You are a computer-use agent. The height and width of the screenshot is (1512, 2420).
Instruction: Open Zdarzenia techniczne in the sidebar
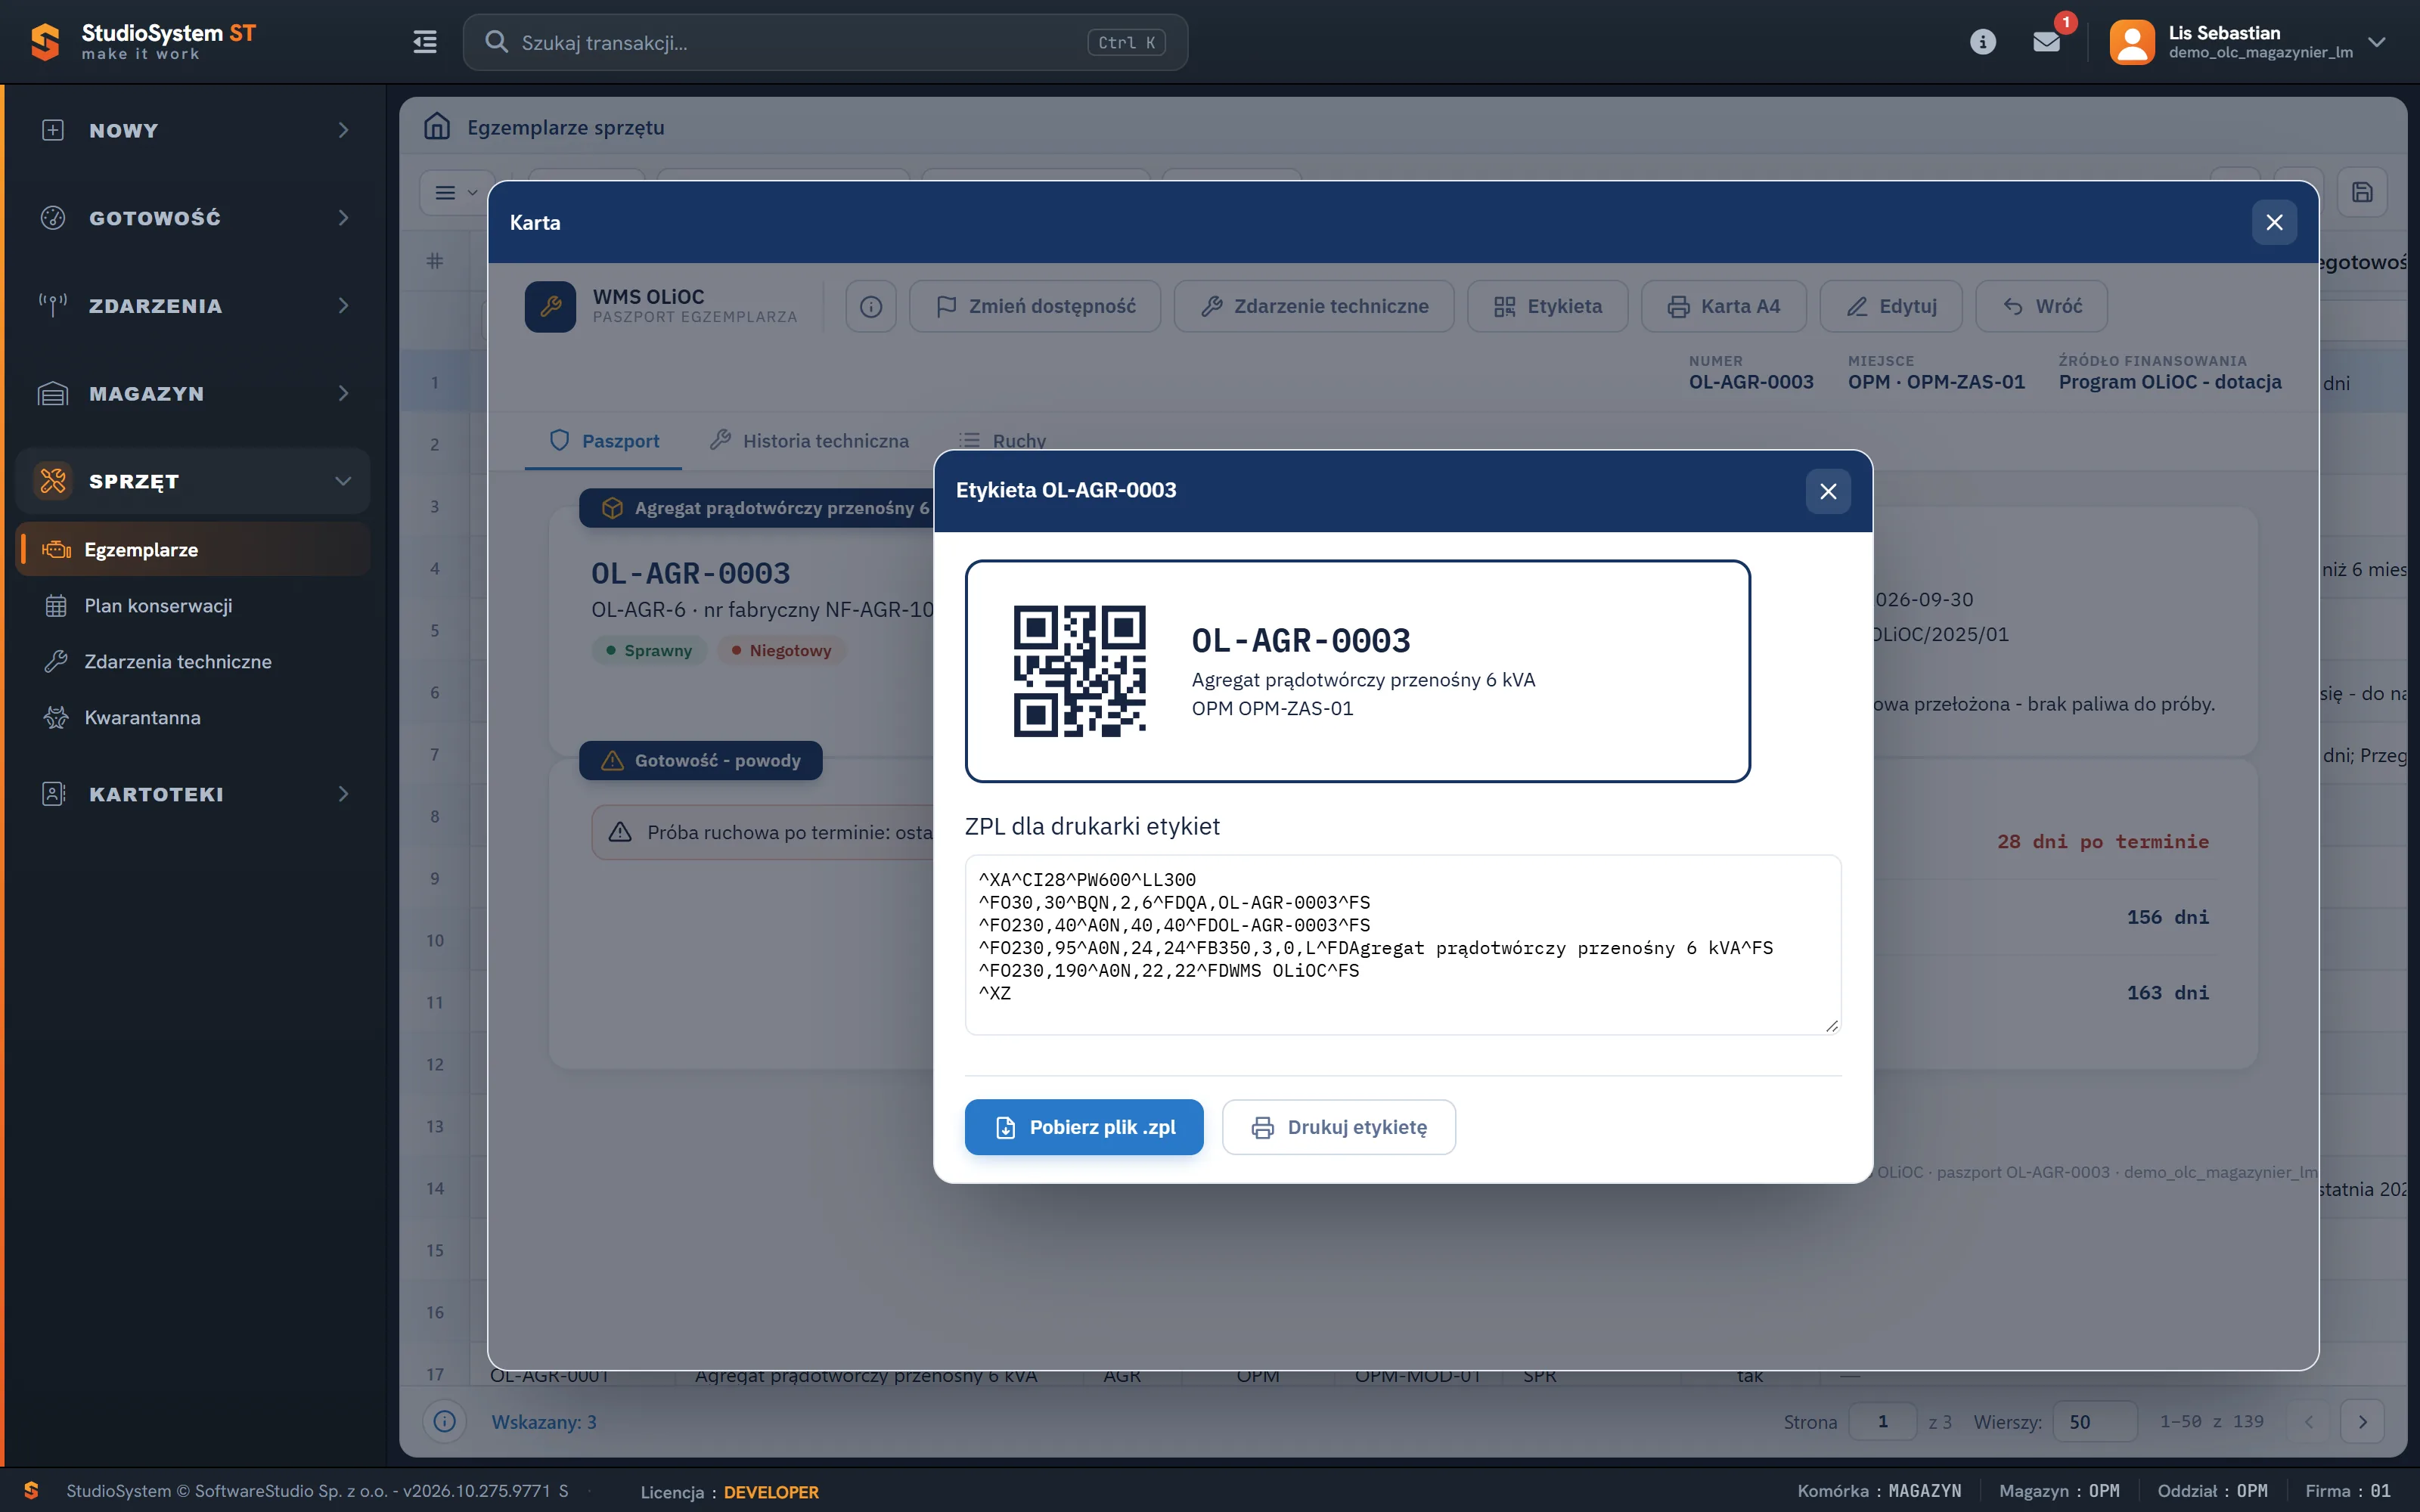(x=193, y=661)
